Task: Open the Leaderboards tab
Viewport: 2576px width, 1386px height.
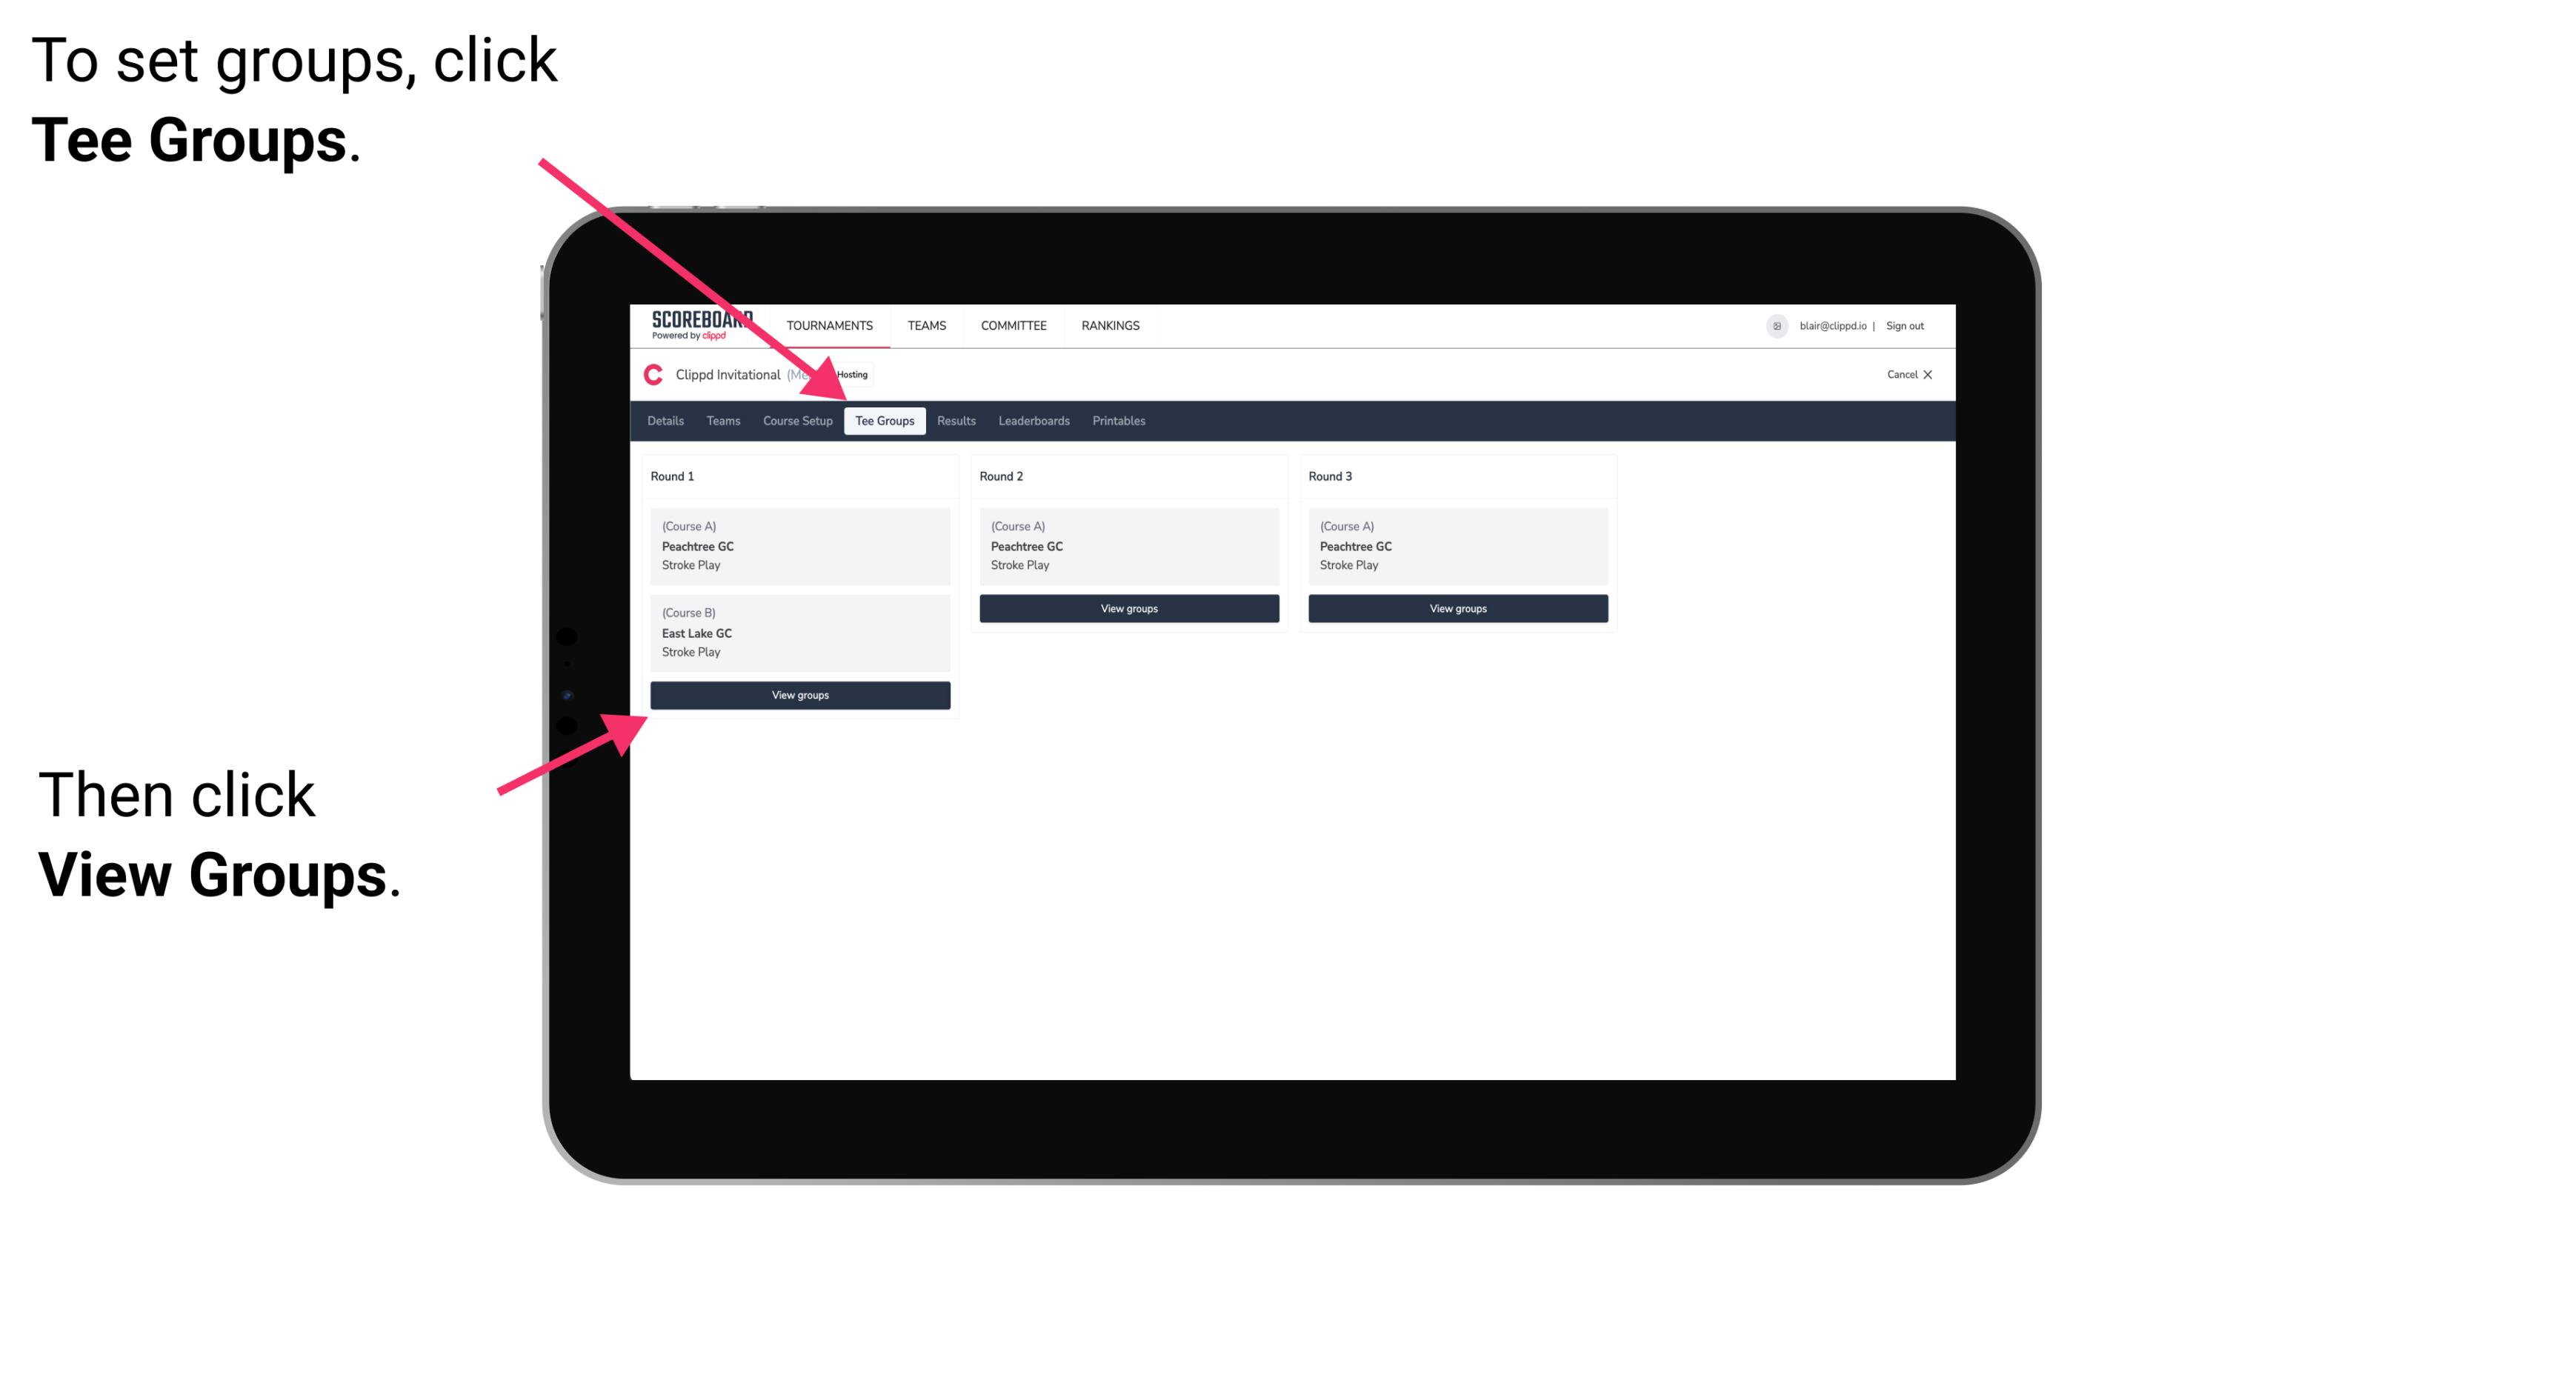Action: (1033, 422)
